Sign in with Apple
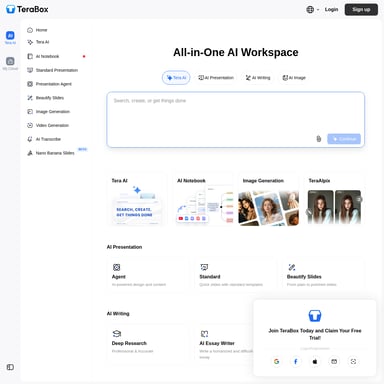Image resolution: width=384 pixels, height=384 pixels. tap(315, 361)
